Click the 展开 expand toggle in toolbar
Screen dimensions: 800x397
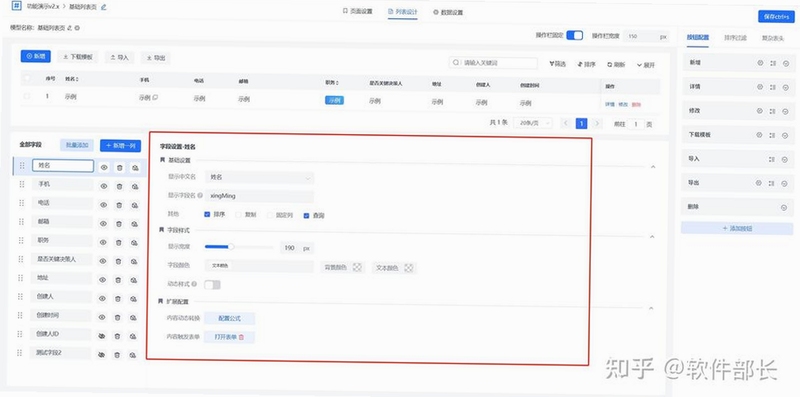coord(645,65)
